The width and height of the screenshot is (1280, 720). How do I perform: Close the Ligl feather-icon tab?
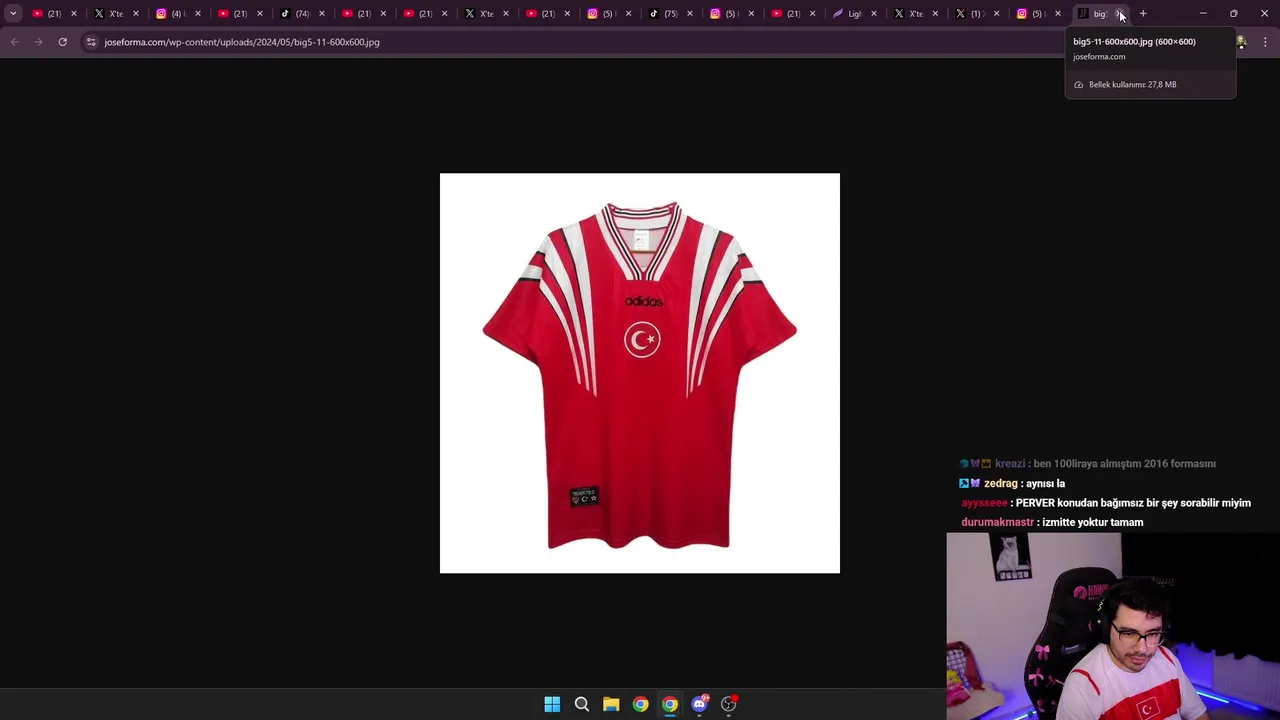click(x=874, y=13)
